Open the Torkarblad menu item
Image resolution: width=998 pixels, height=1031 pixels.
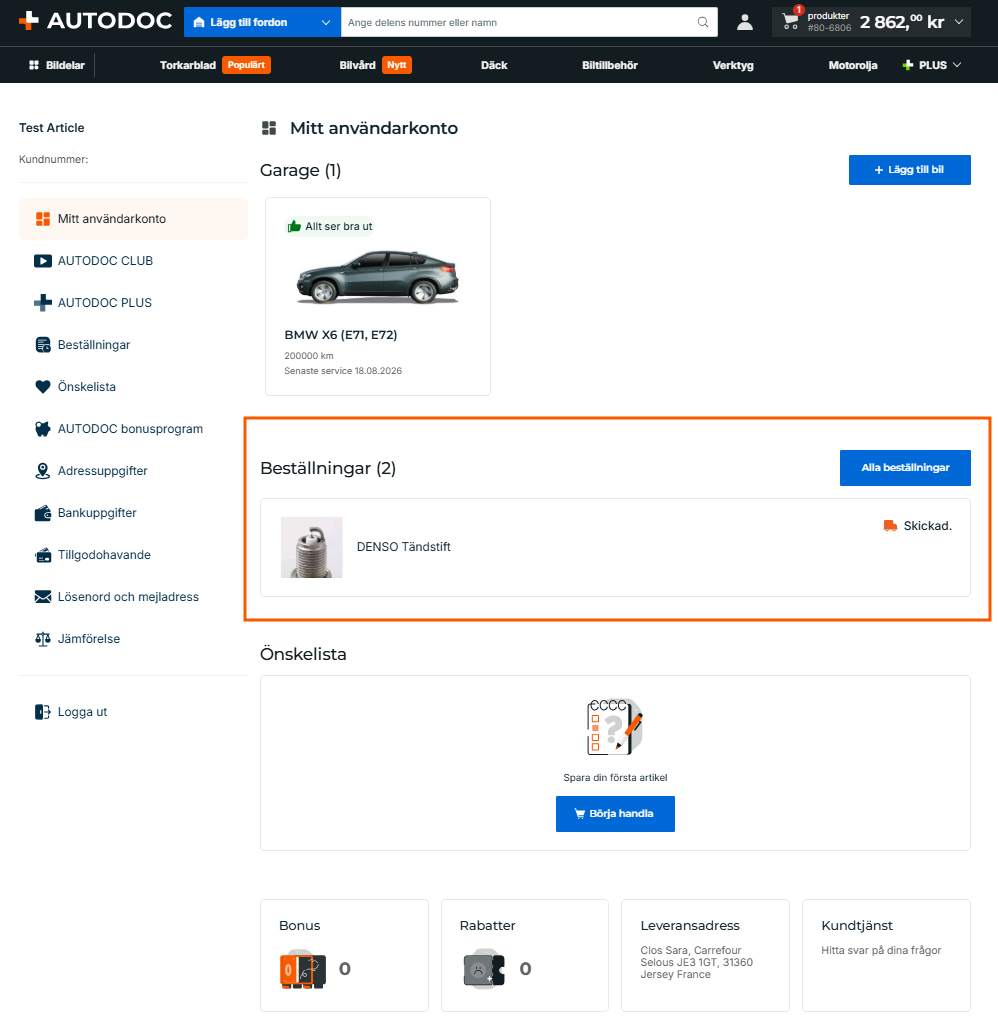(x=188, y=65)
